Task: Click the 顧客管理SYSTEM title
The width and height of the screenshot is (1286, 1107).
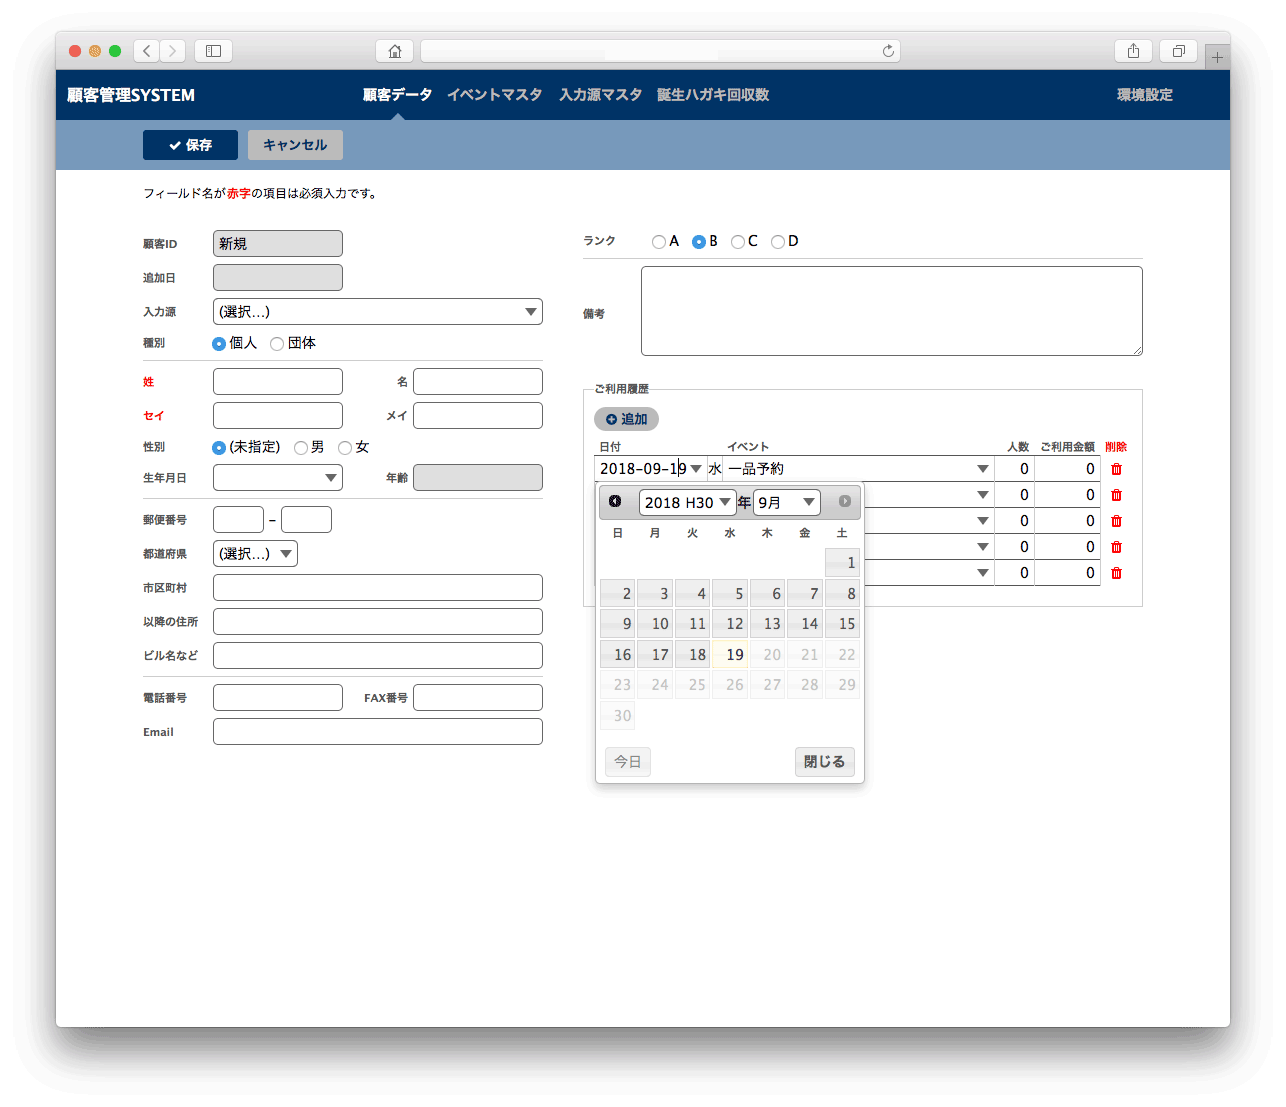Action: pyautogui.click(x=131, y=95)
